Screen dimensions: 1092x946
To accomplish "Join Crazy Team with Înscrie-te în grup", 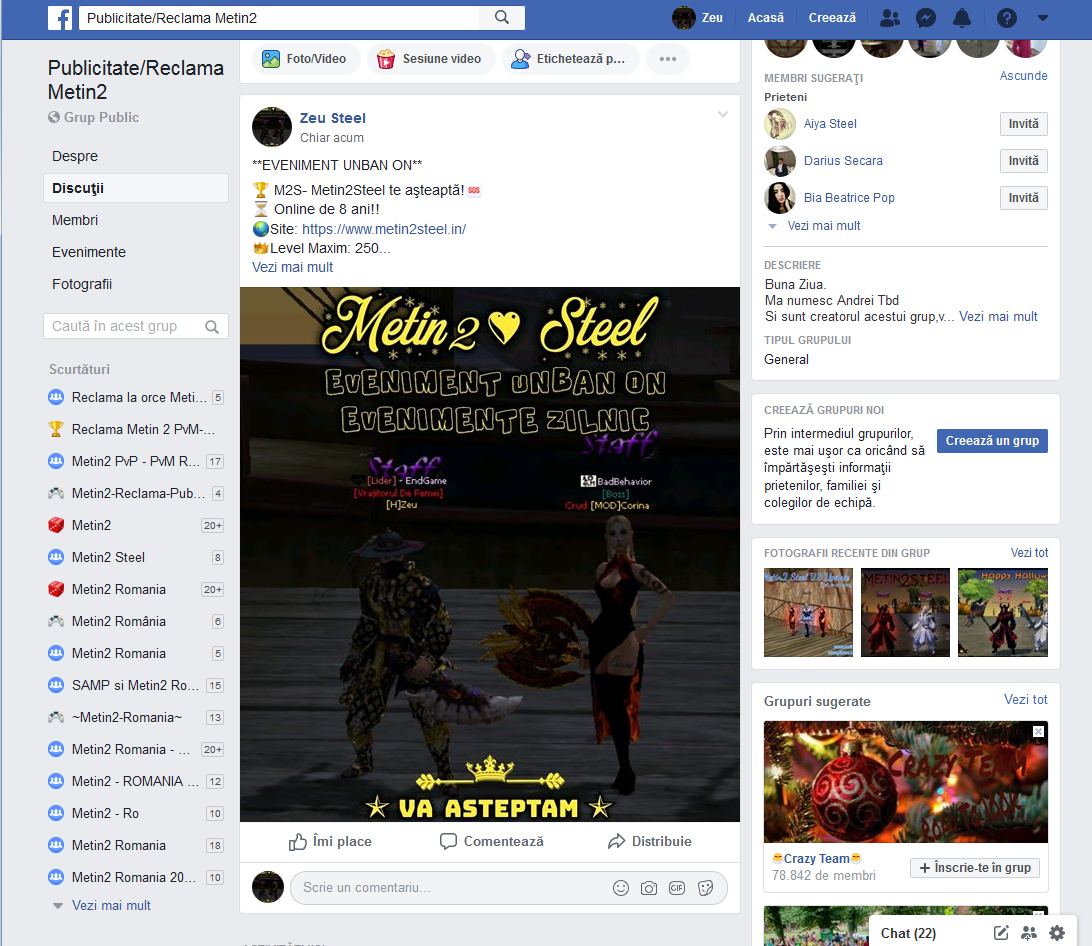I will point(974,868).
